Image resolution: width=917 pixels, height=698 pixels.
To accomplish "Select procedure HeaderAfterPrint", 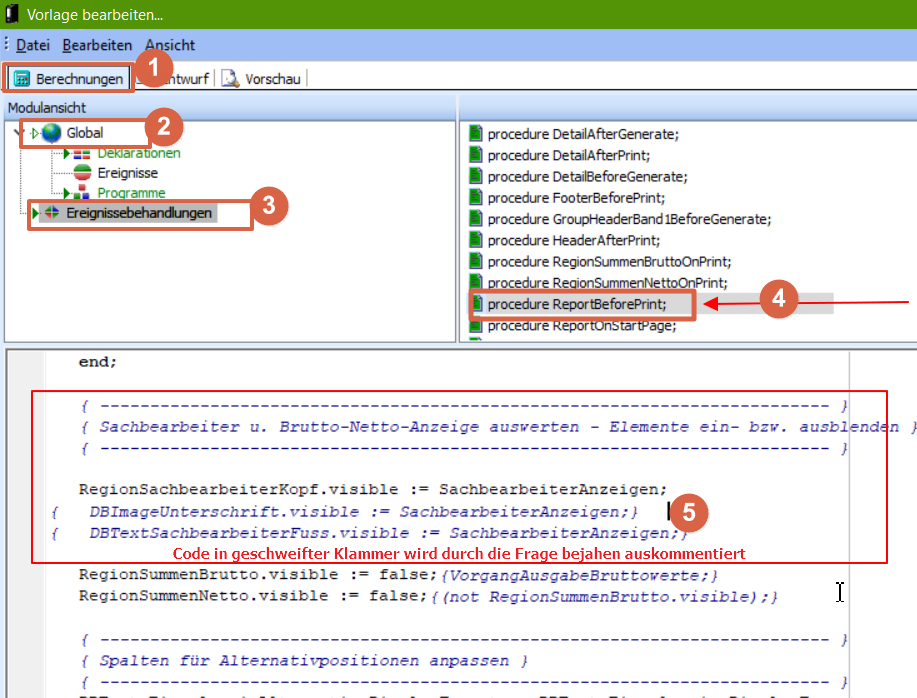I will tap(574, 240).
